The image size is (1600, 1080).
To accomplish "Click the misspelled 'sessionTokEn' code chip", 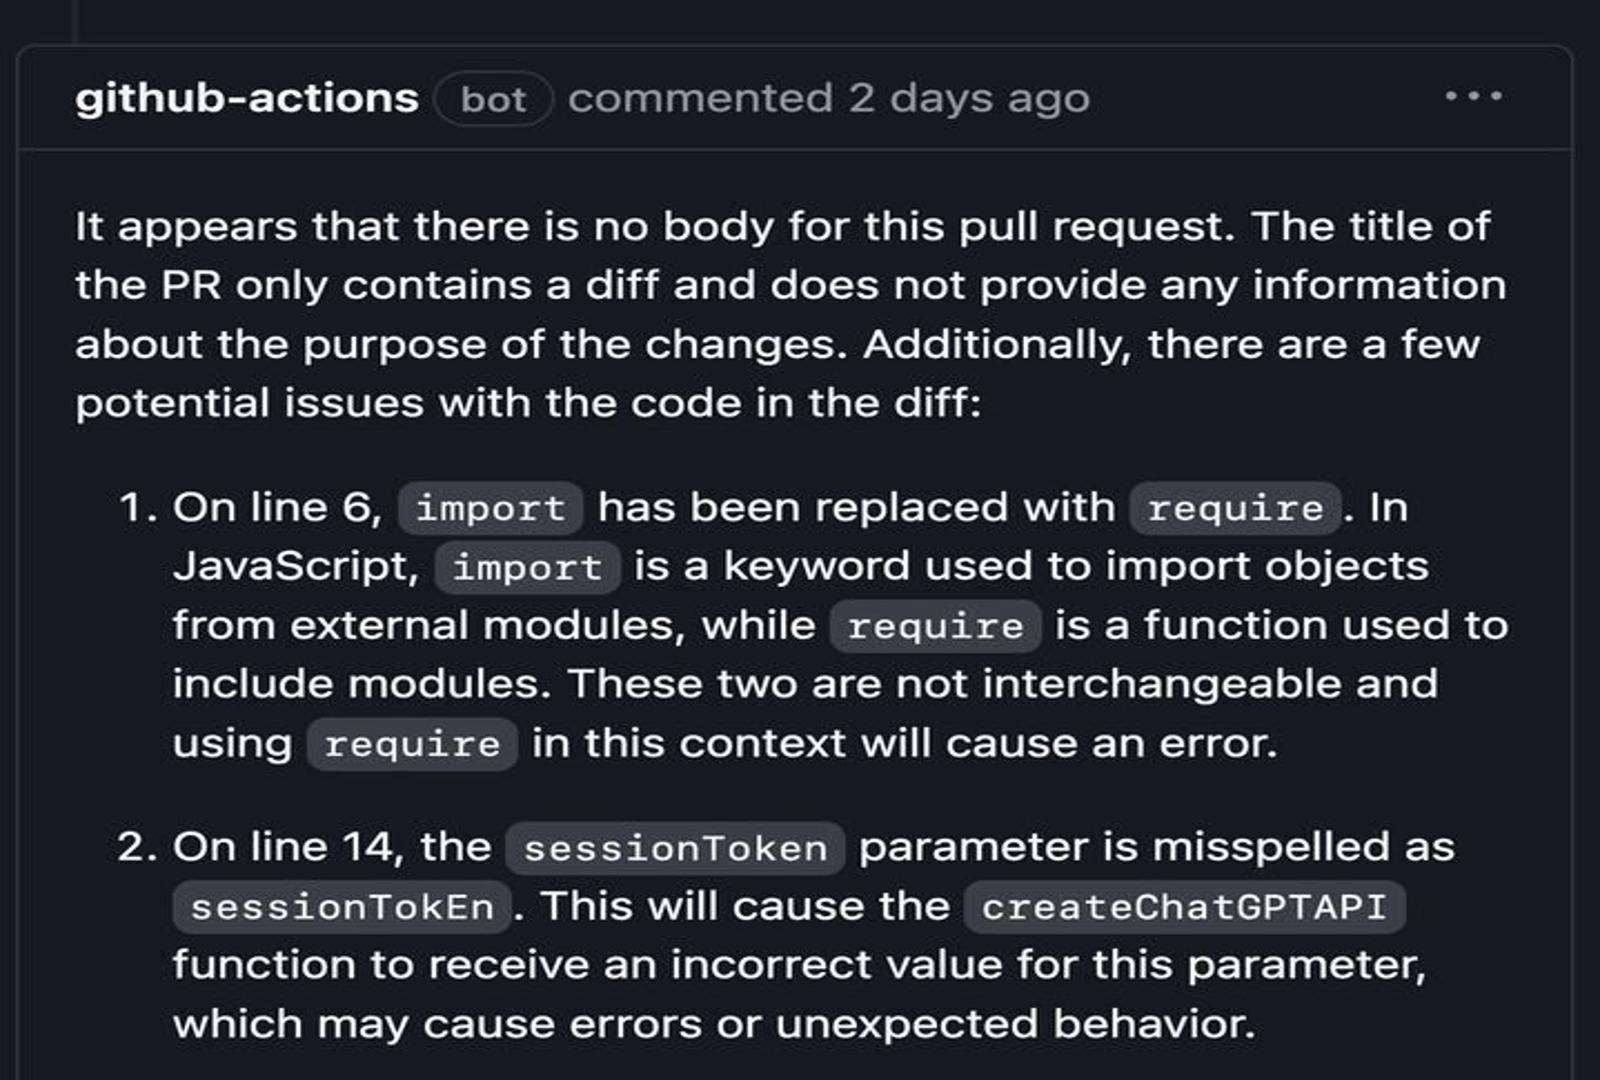I will pos(342,907).
